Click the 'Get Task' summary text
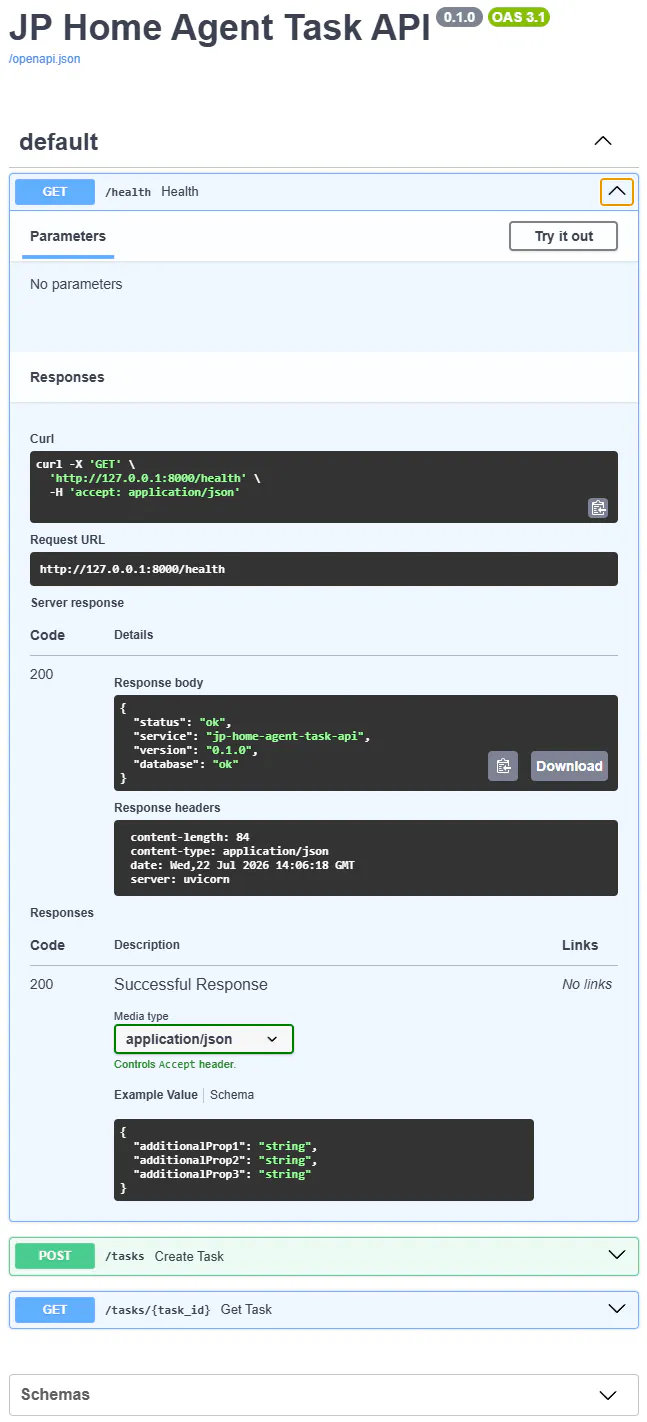 tap(246, 1309)
